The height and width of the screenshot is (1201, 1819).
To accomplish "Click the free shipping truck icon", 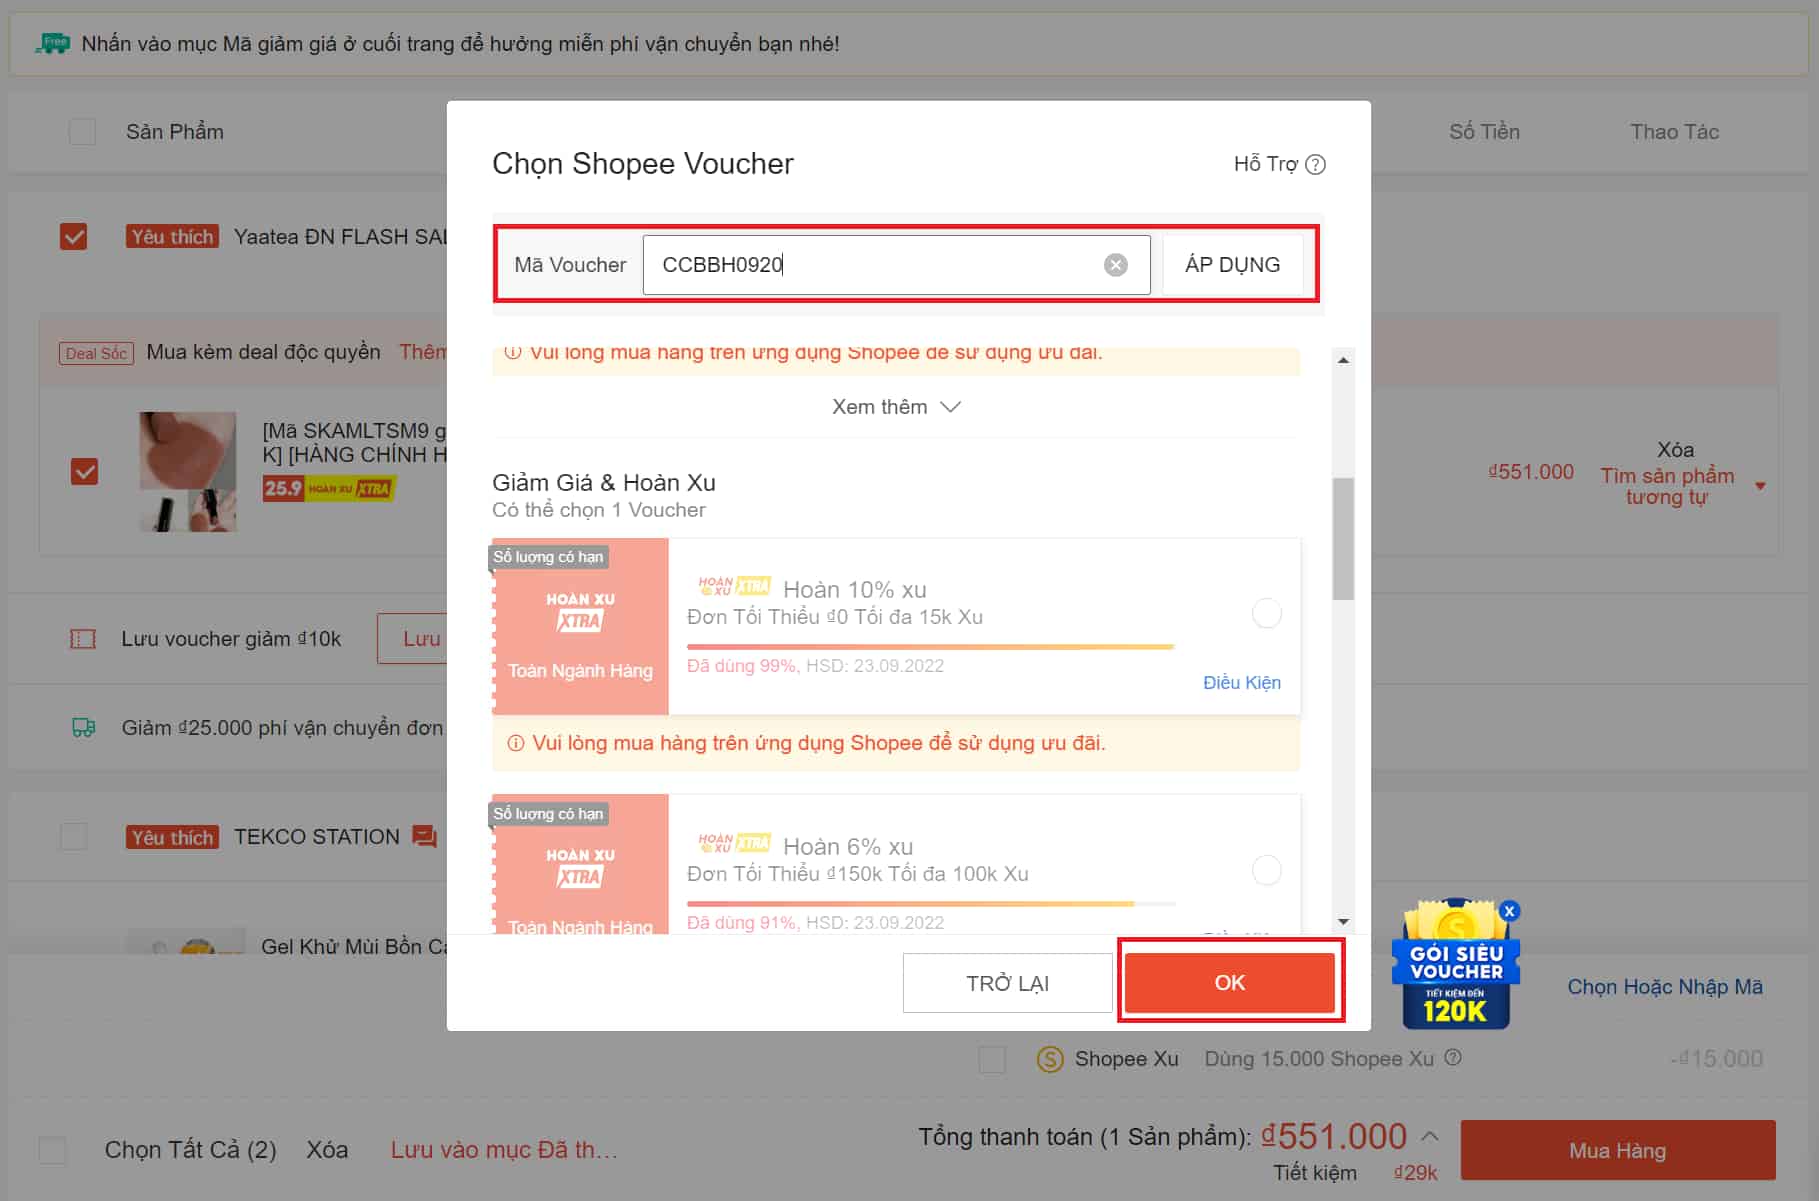I will (x=84, y=728).
